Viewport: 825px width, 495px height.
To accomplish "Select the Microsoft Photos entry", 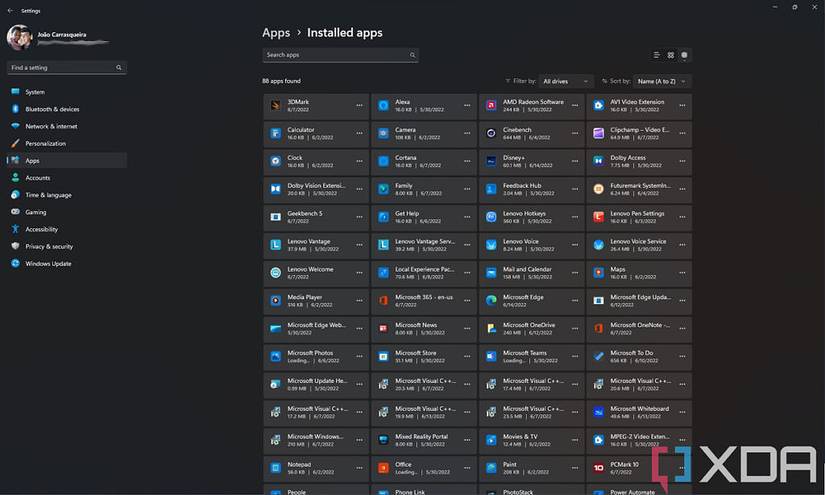I will click(x=316, y=357).
